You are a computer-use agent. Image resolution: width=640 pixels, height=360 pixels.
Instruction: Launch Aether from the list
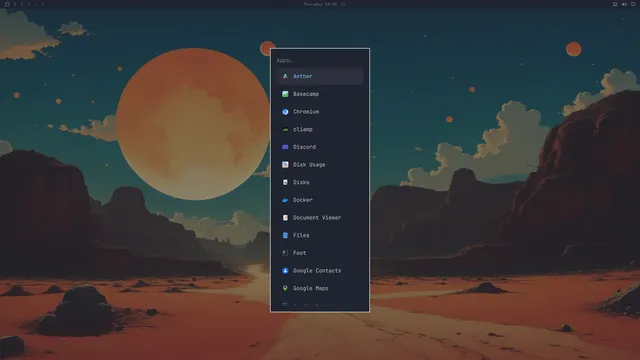click(x=320, y=76)
